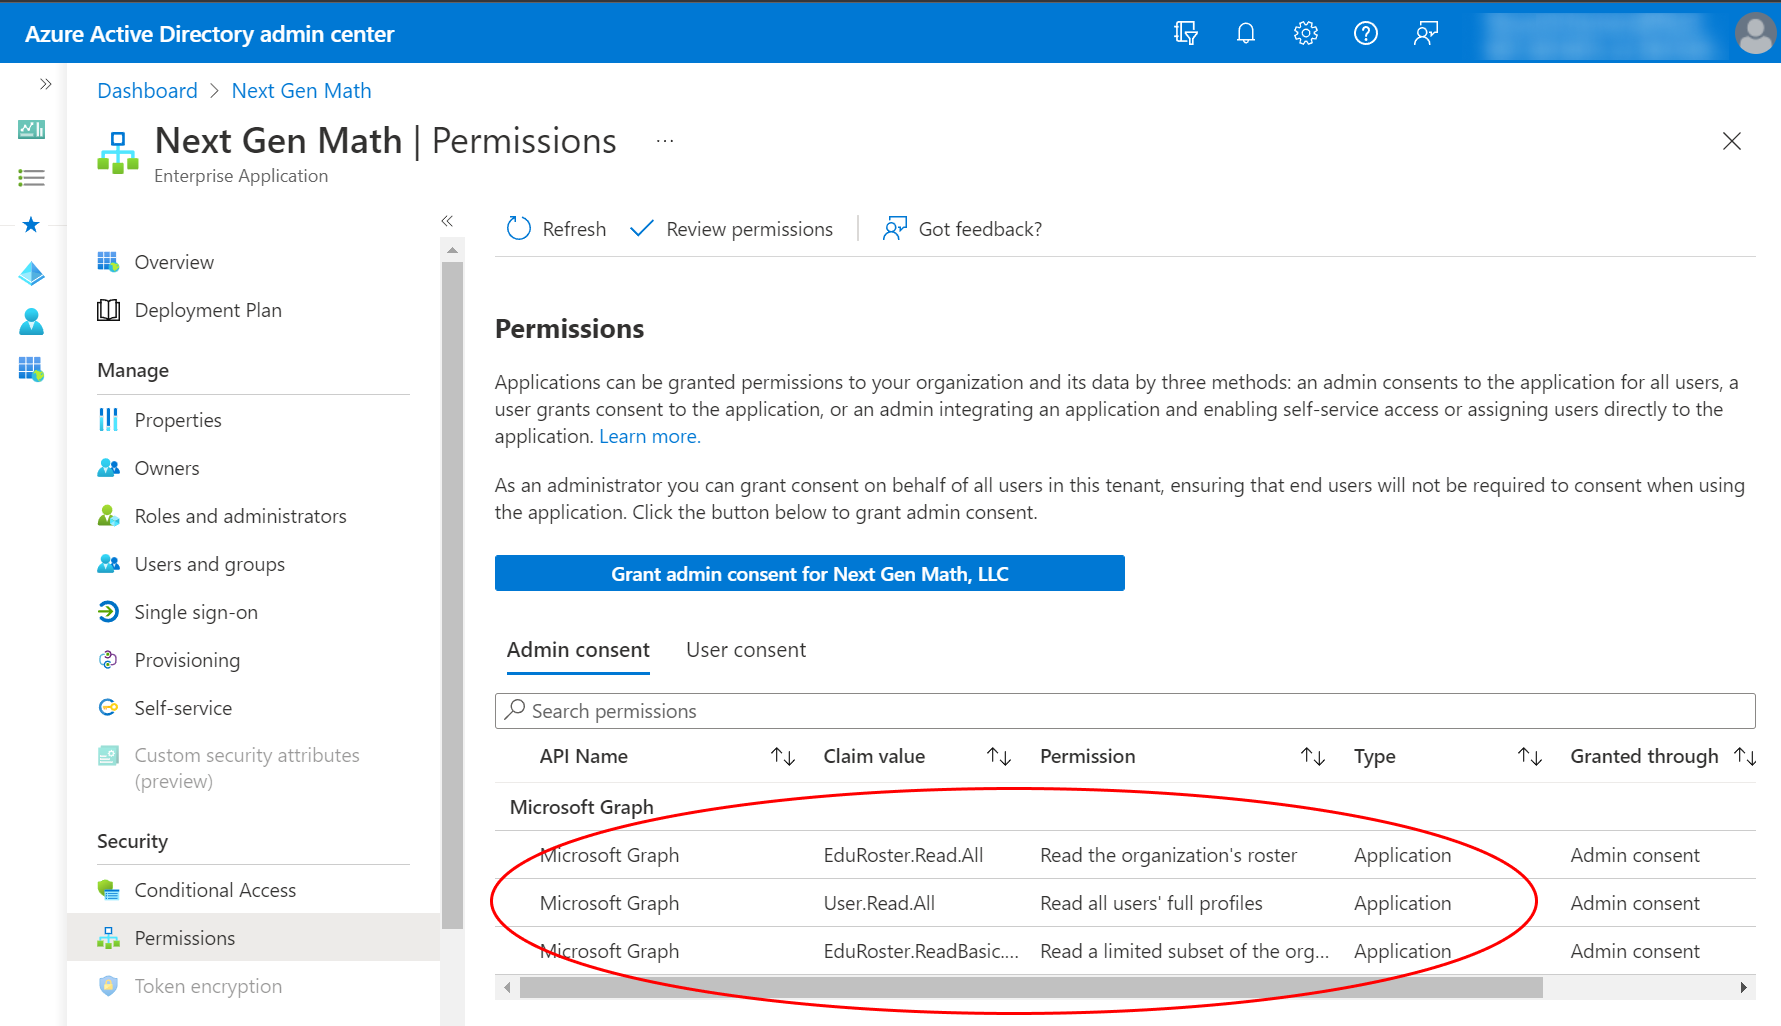Click the table's horizontal scrollbar thumb
The height and width of the screenshot is (1026, 1781).
click(x=1031, y=988)
